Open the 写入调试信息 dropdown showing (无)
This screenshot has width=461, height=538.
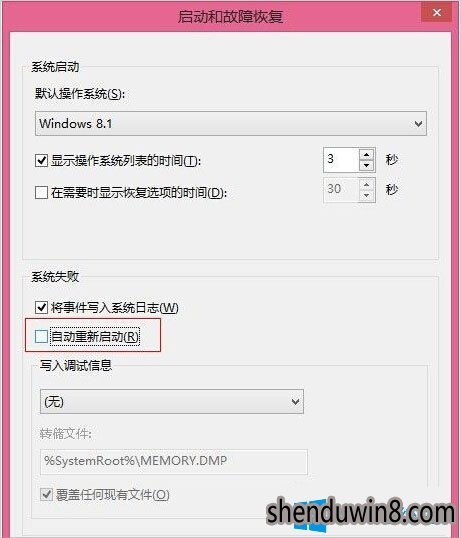(172, 401)
